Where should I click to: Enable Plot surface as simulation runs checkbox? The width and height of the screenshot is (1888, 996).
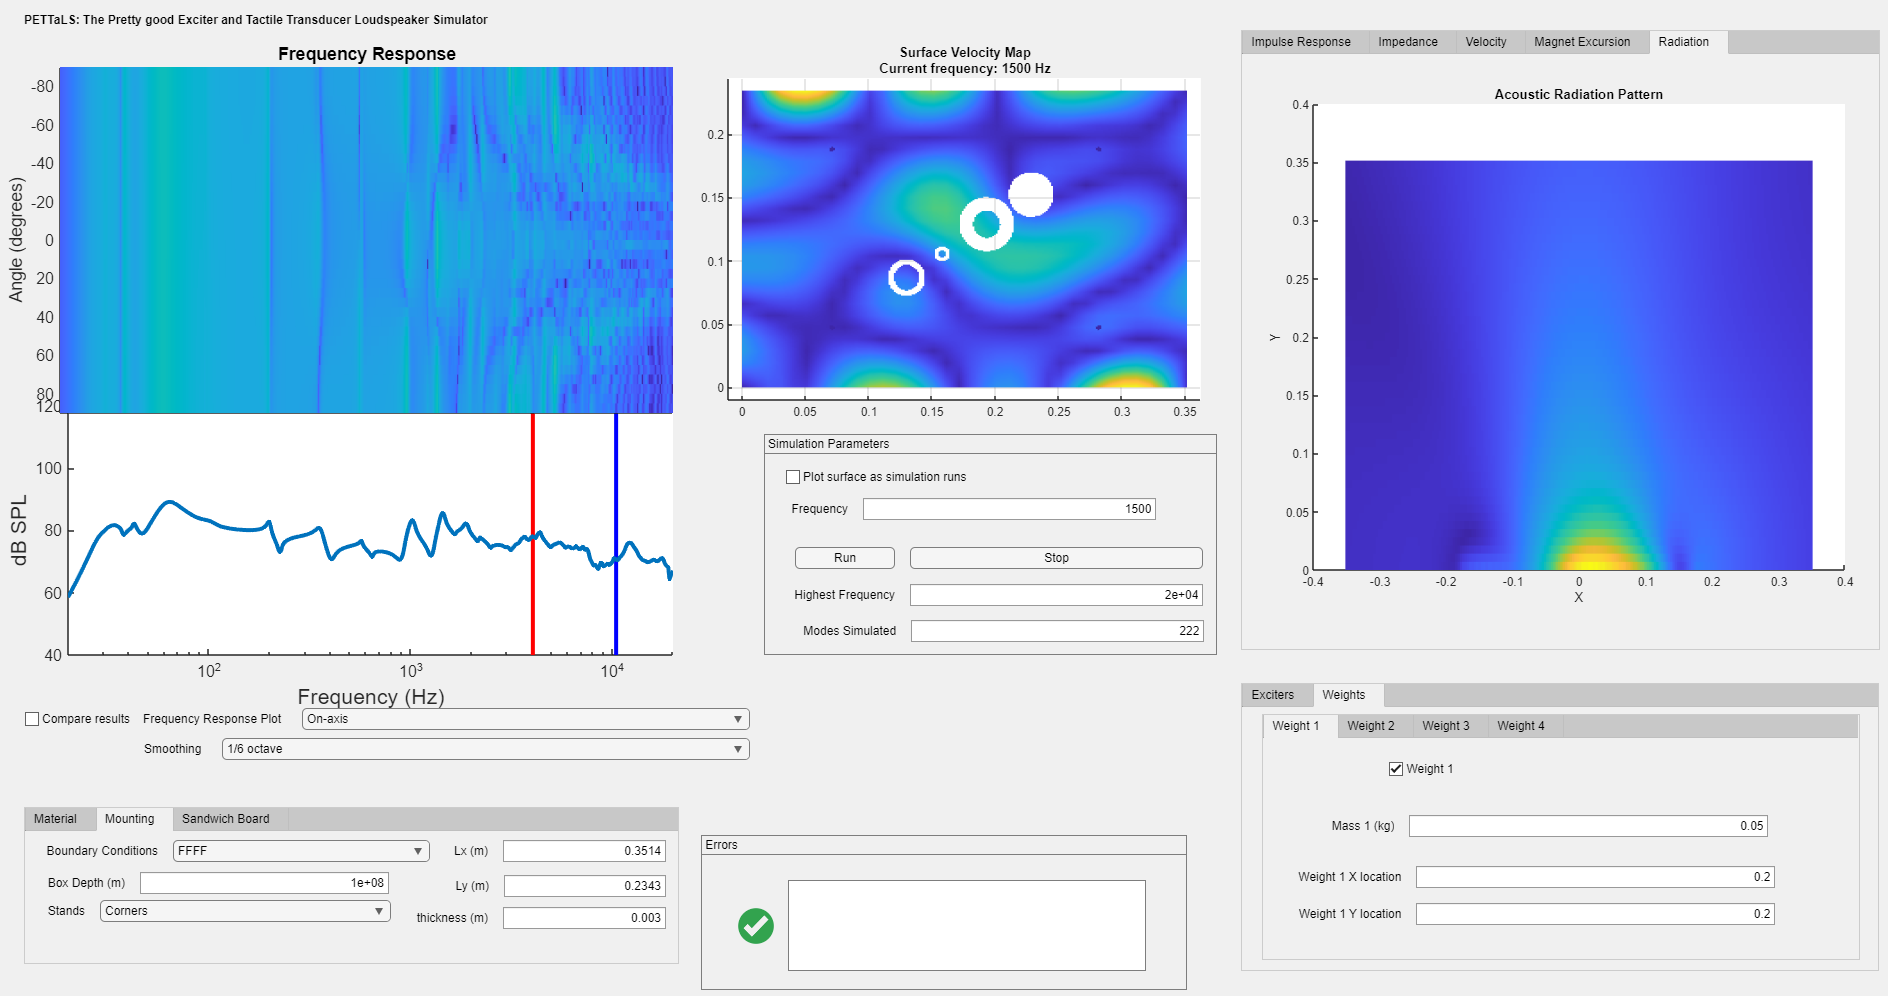click(x=793, y=477)
